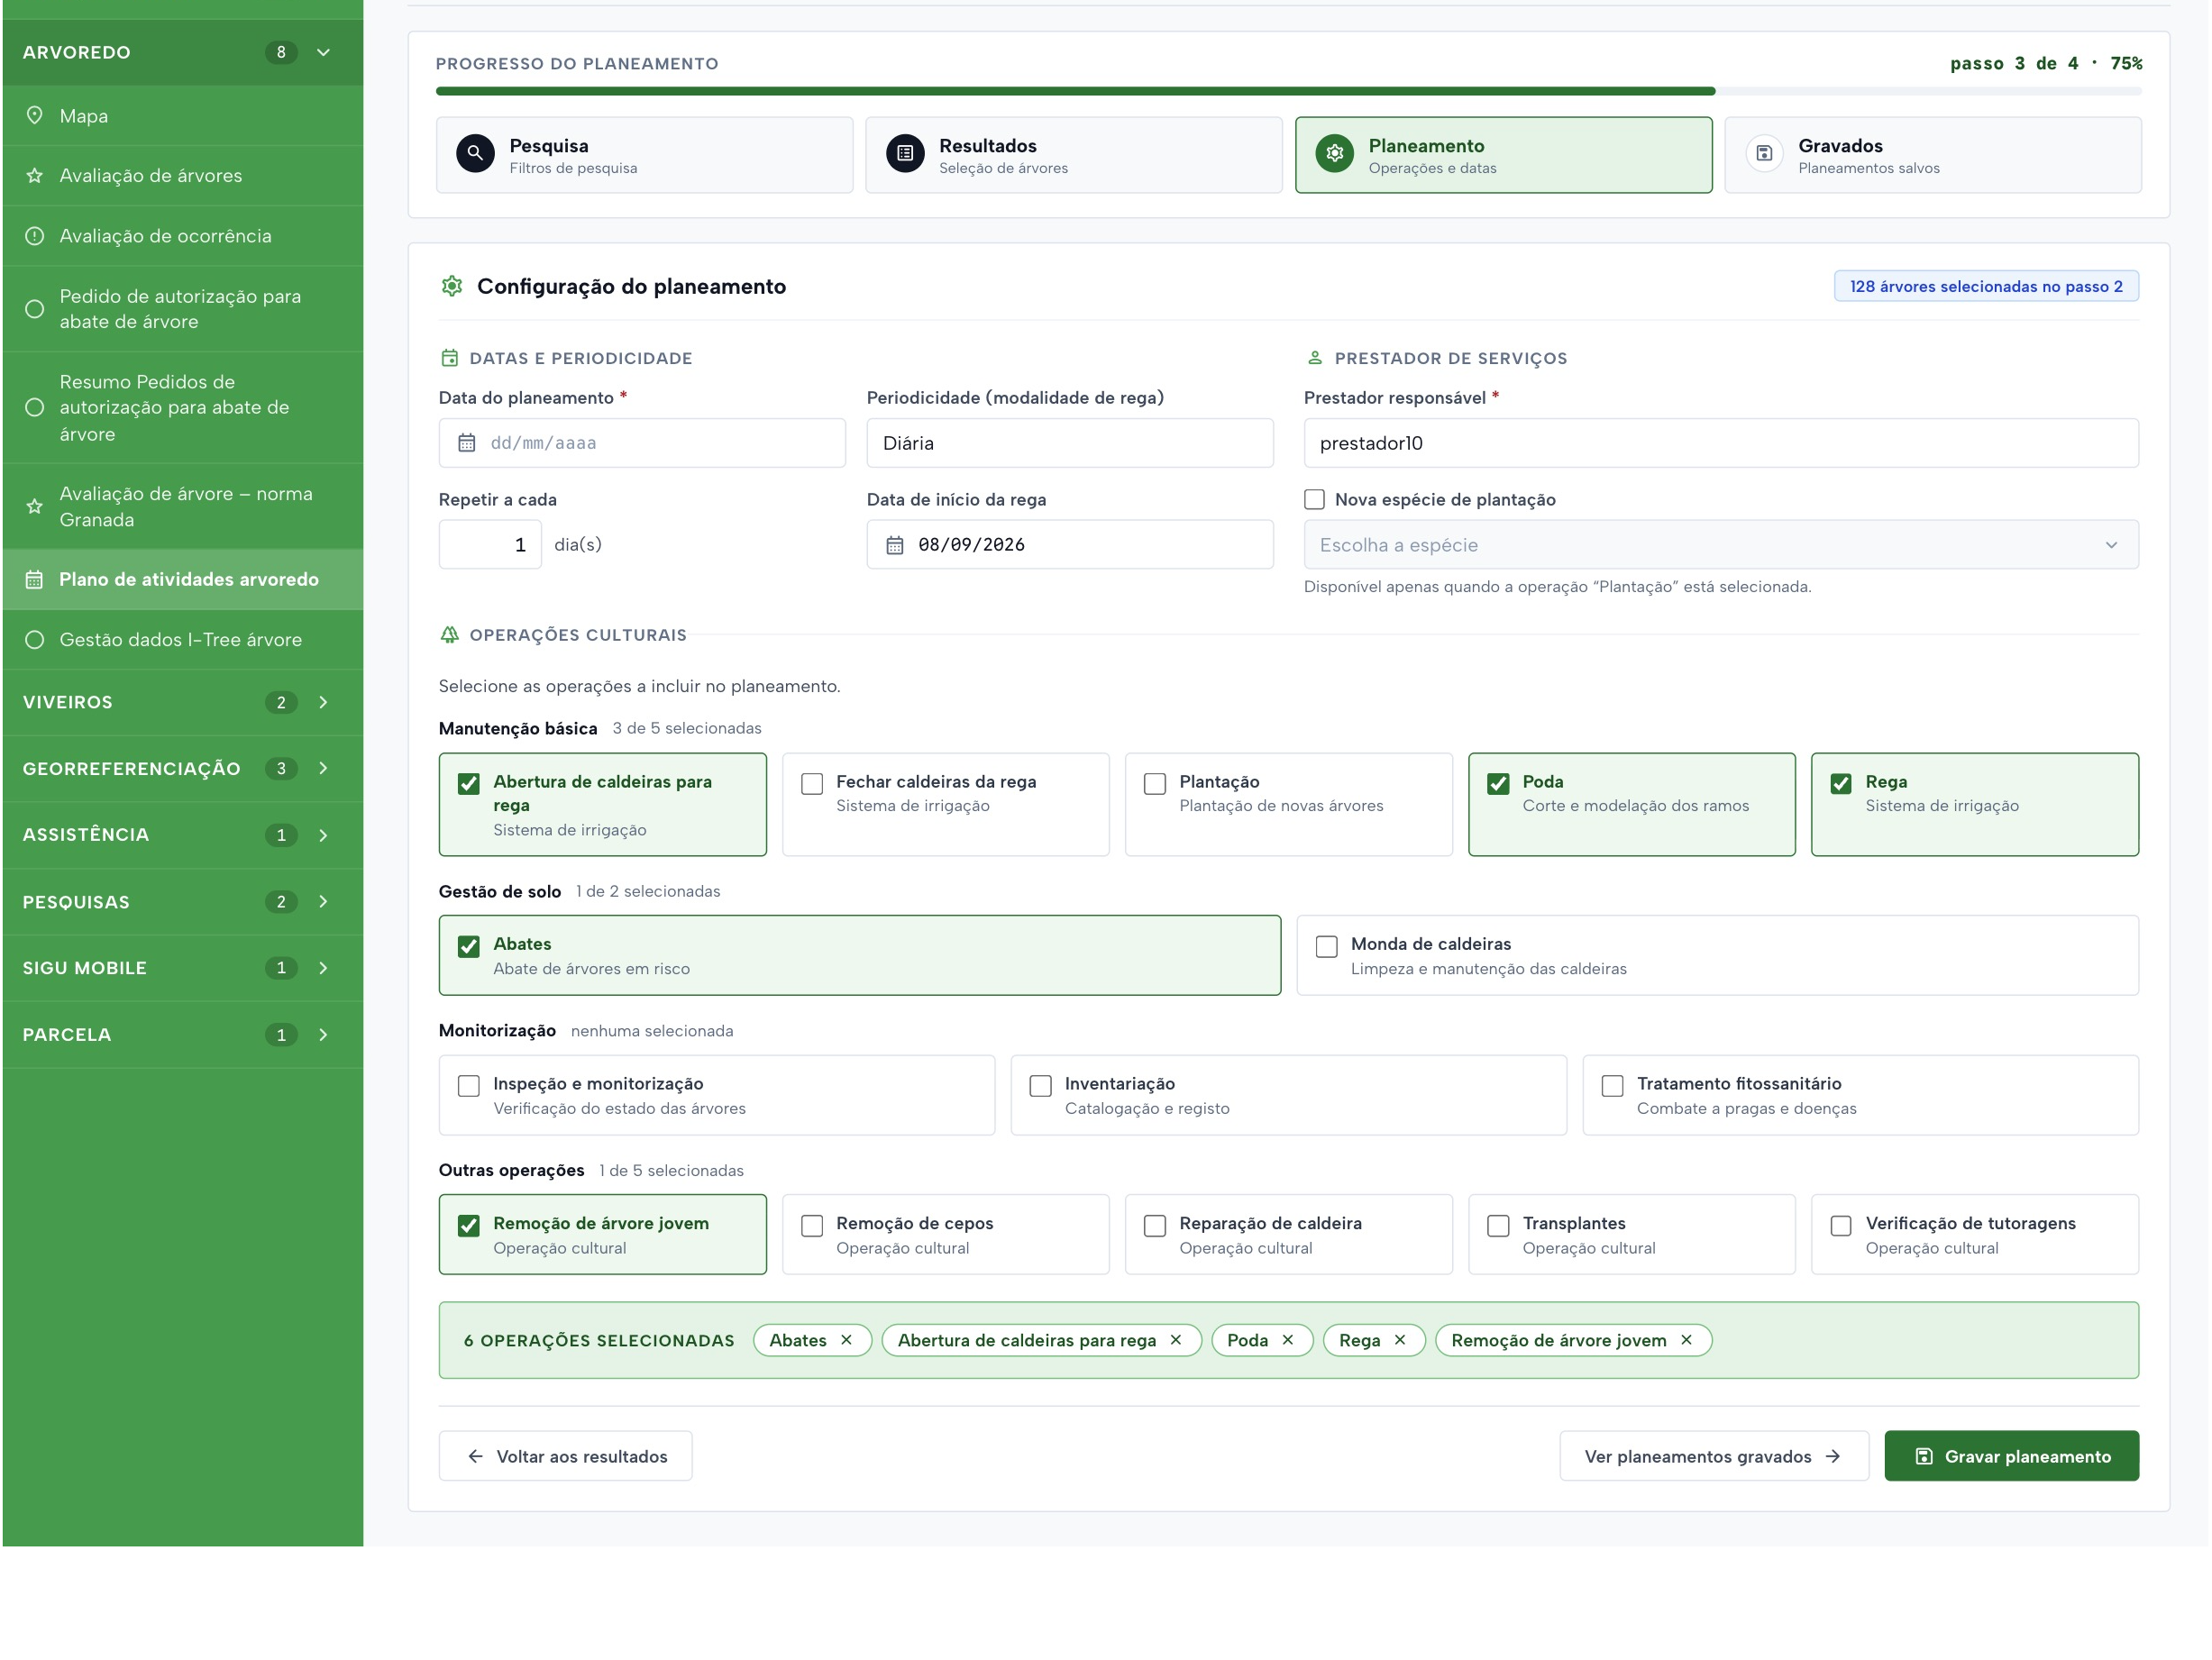Click Voltar aos resultados button

coord(565,1456)
